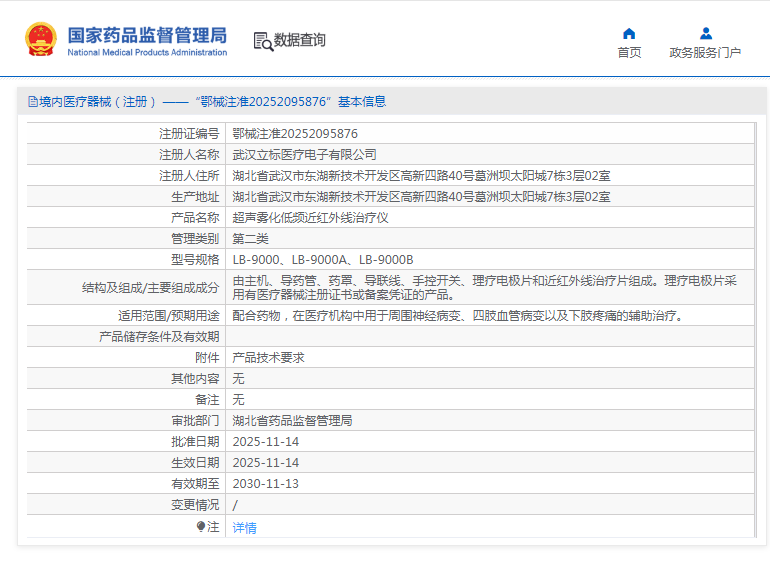Click registrant name 武汉立标医疗电子有限公司
The width and height of the screenshot is (770, 561).
(x=304, y=154)
